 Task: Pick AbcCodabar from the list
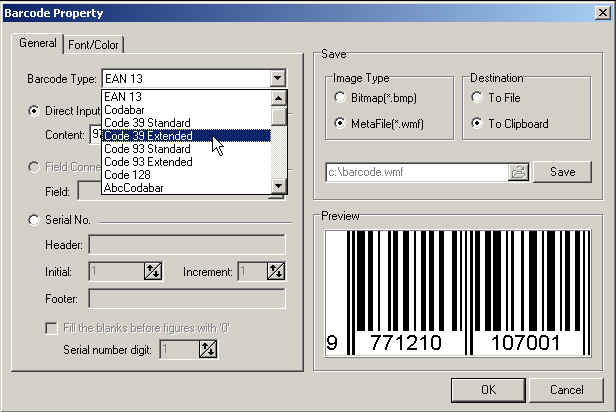[x=187, y=188]
